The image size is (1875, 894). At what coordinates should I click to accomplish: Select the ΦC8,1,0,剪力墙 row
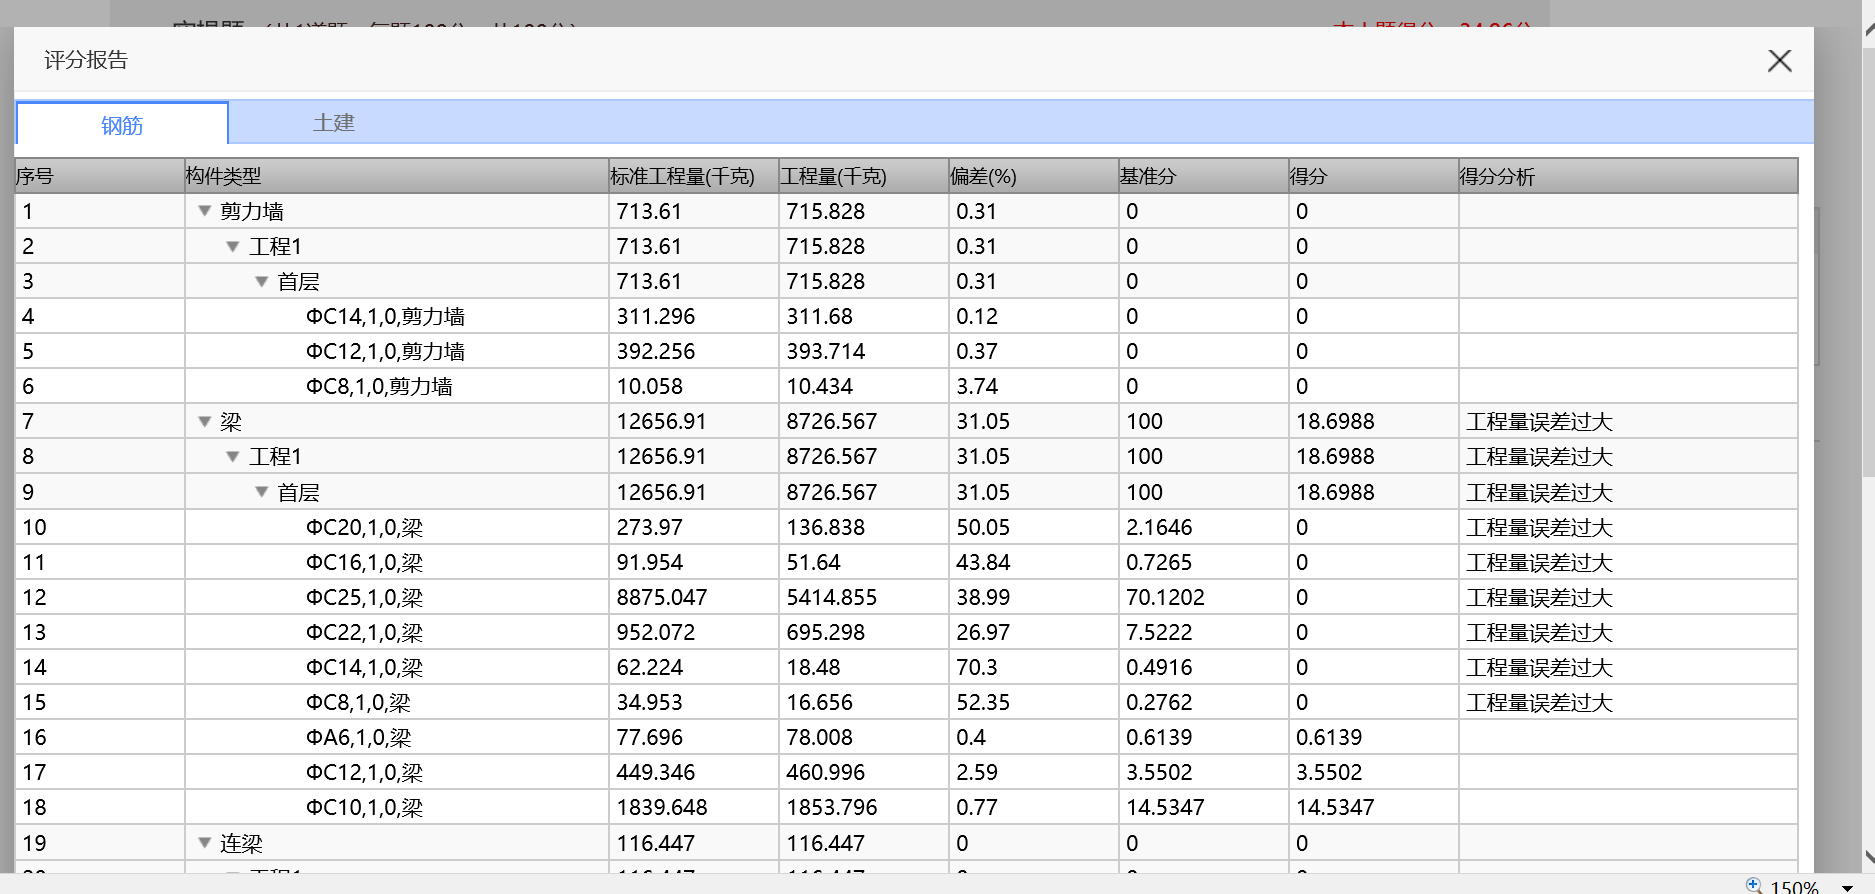[906, 386]
